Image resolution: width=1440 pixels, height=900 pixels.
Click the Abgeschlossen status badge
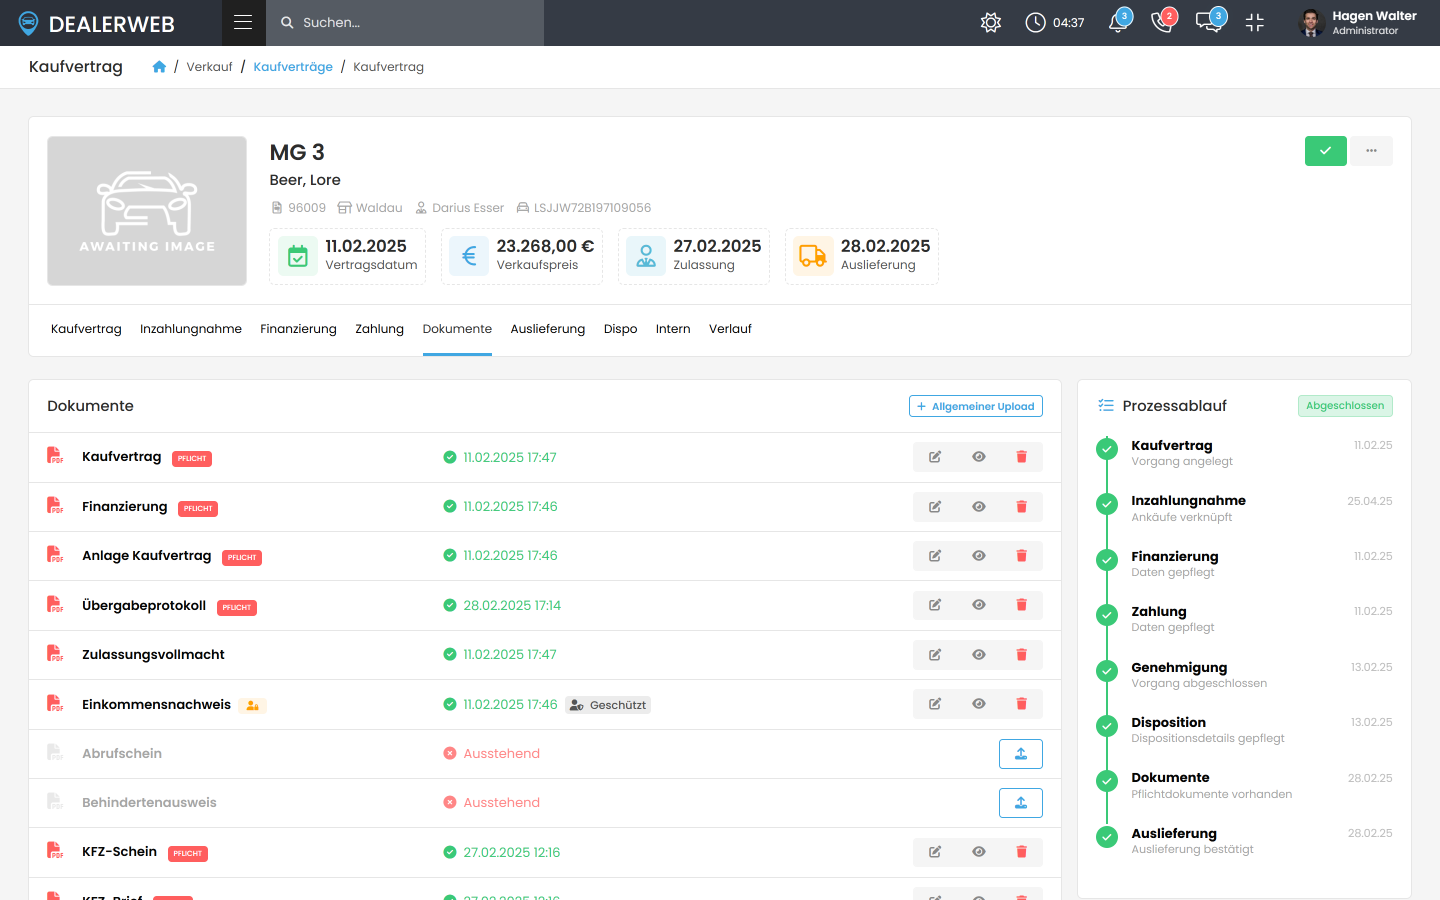(1345, 406)
